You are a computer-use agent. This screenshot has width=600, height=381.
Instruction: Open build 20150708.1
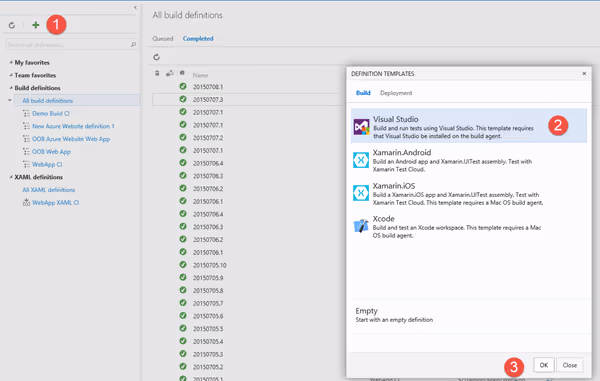(208, 87)
